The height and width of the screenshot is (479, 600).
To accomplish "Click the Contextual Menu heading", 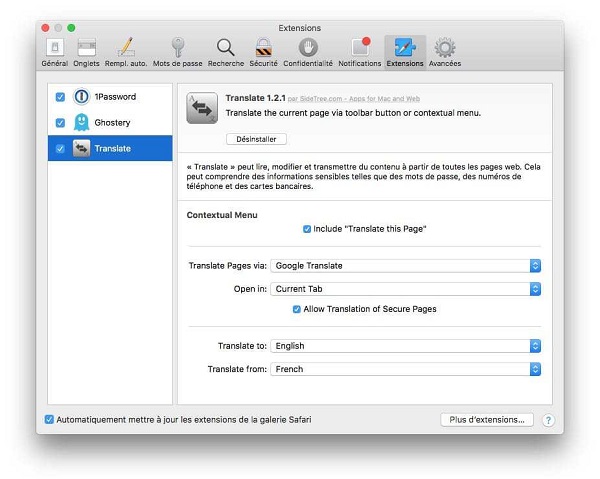I will pos(222,215).
